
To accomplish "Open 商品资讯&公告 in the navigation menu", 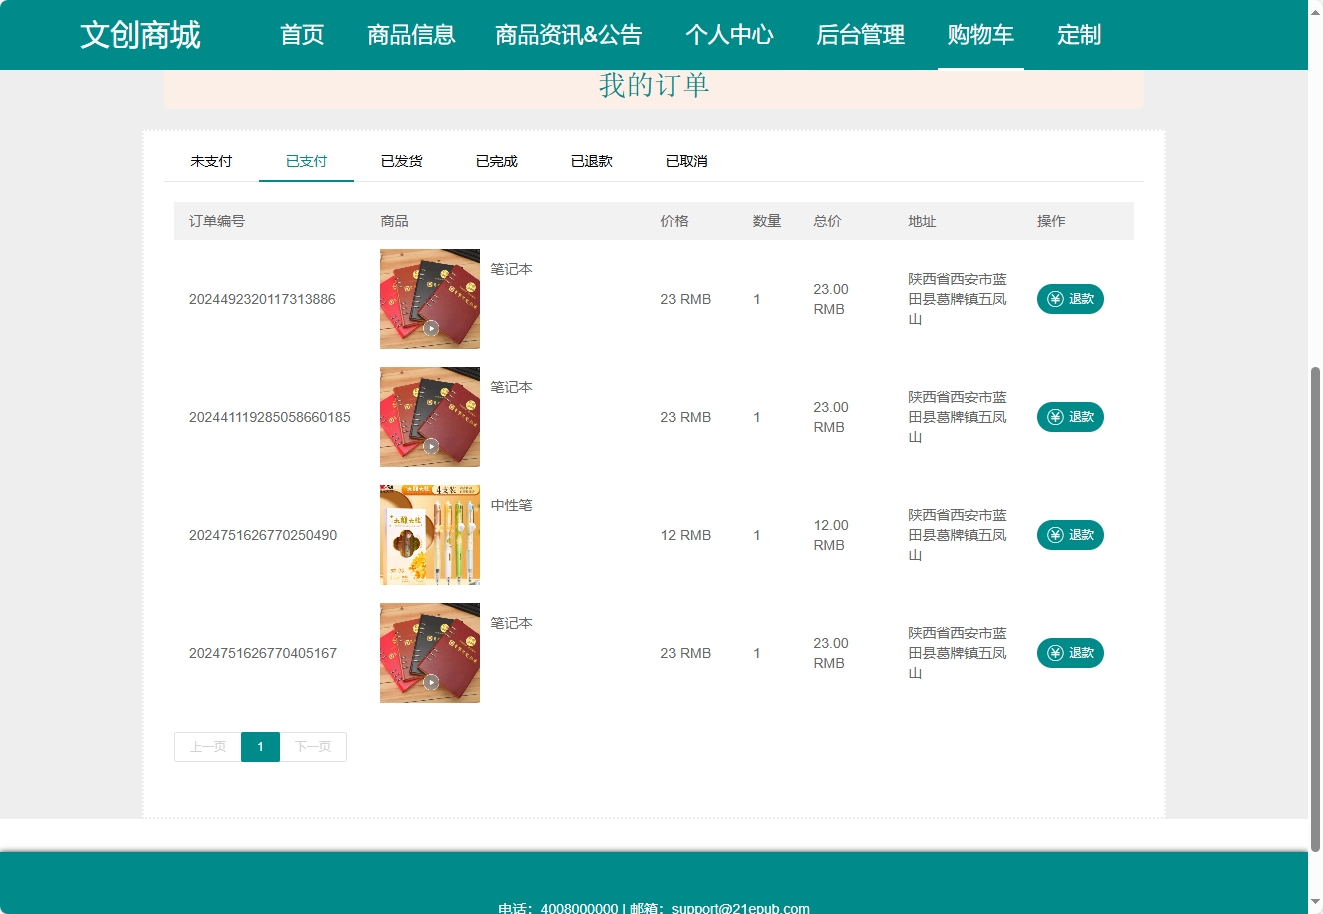I will [569, 34].
